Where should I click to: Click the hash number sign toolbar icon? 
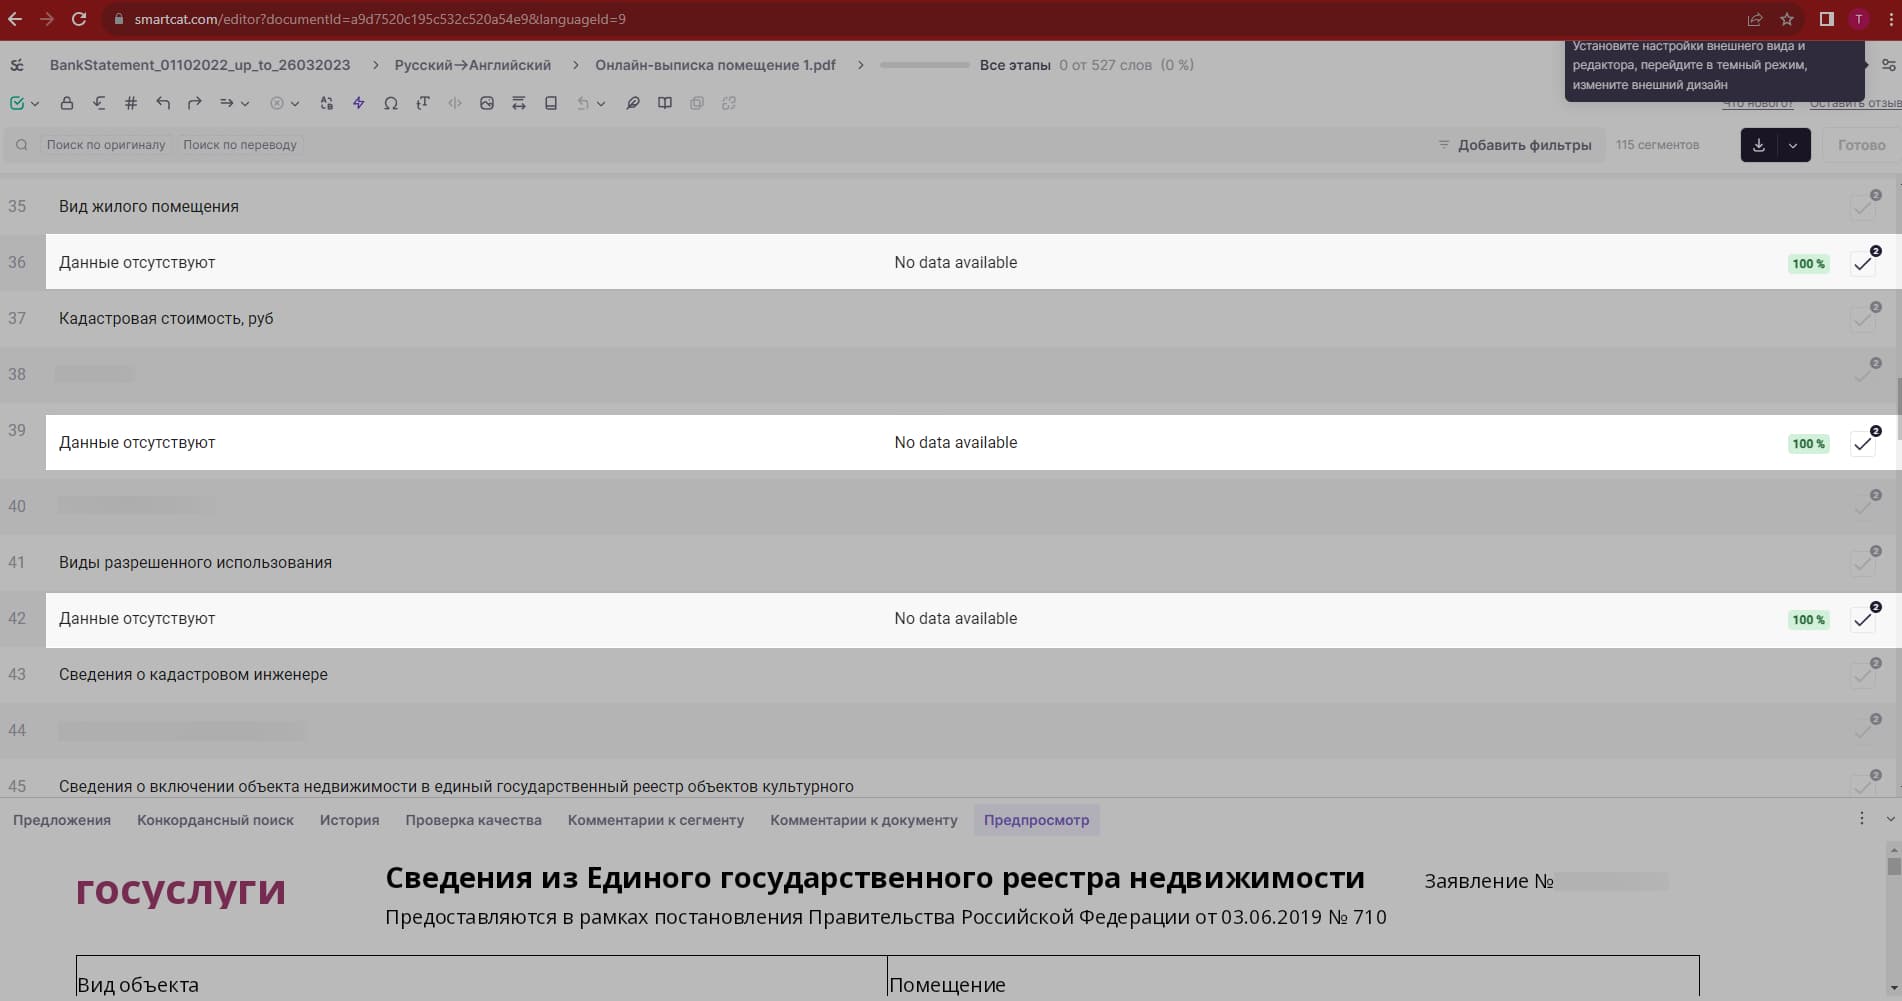pos(131,103)
